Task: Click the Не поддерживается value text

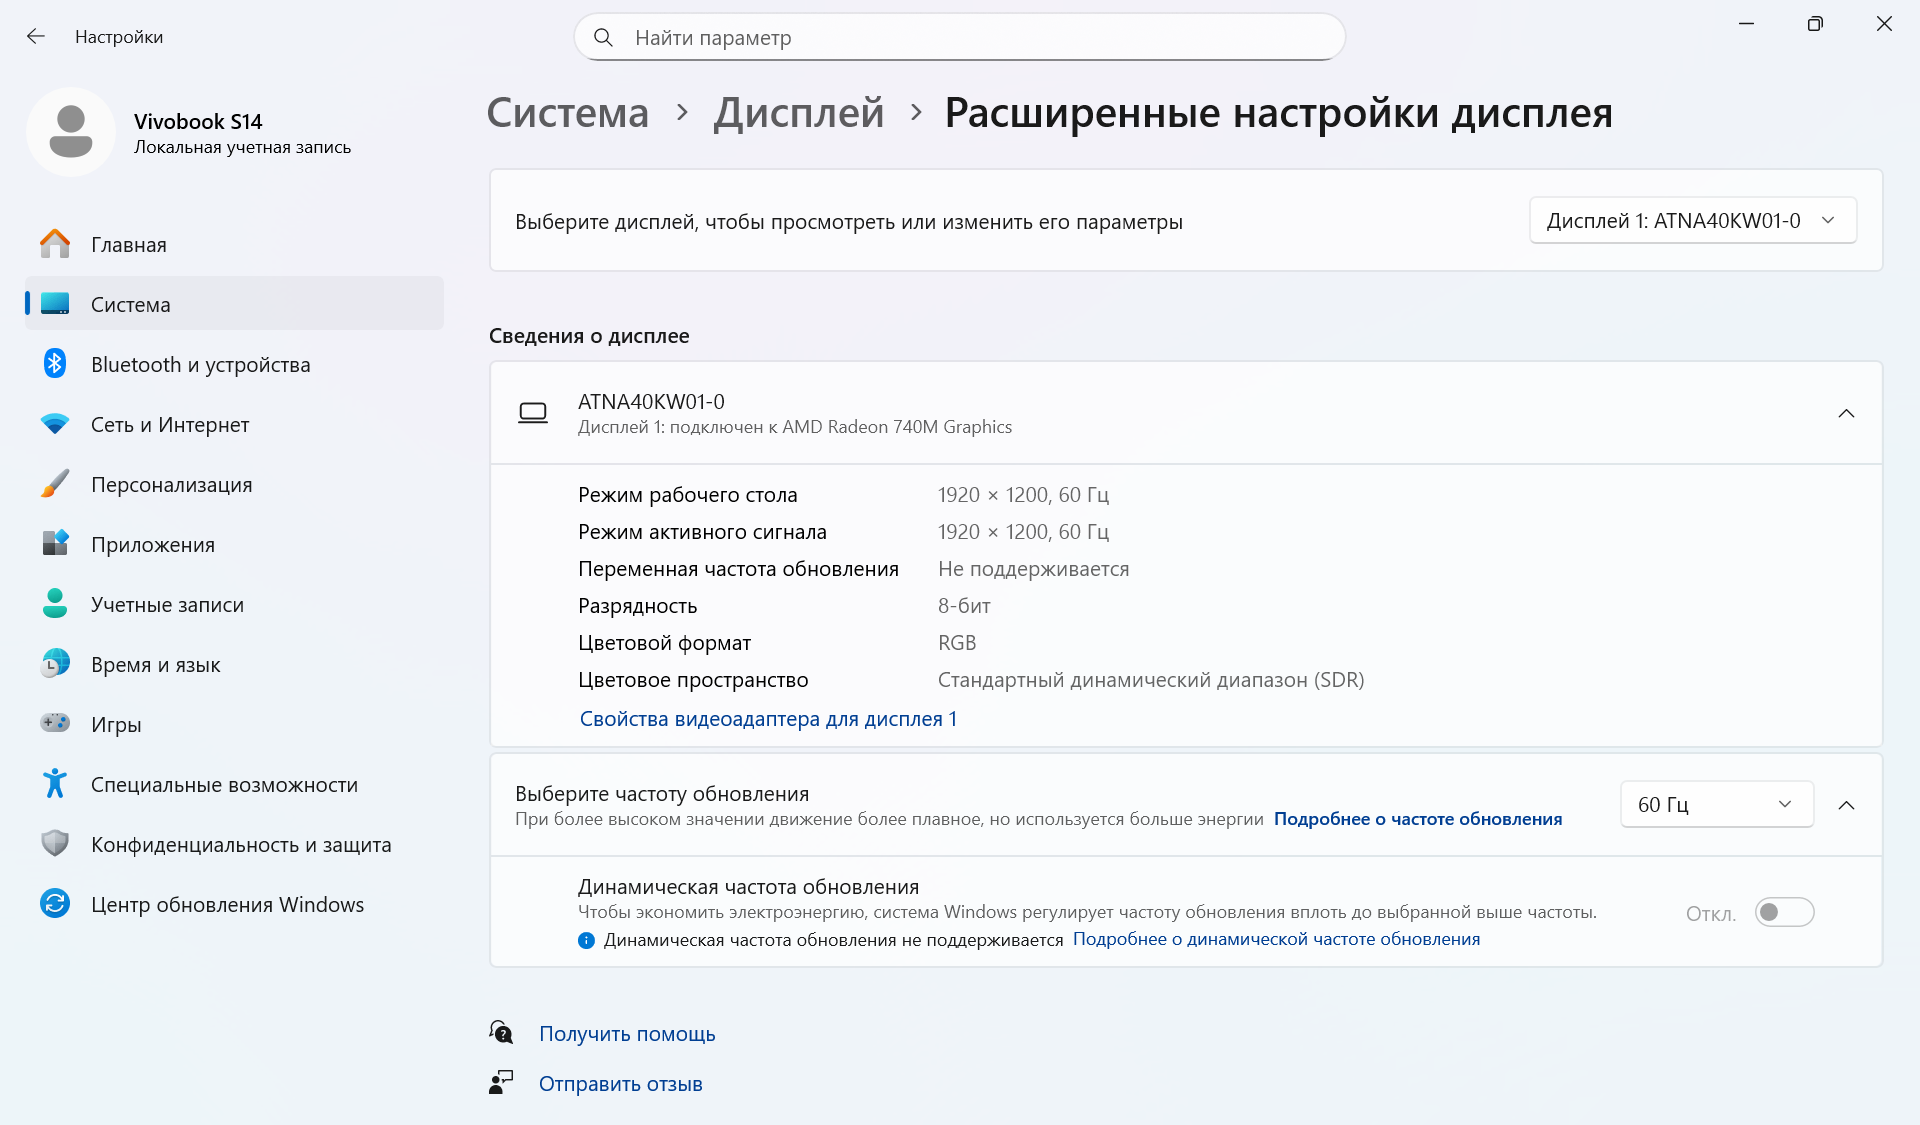Action: pyautogui.click(x=1033, y=569)
